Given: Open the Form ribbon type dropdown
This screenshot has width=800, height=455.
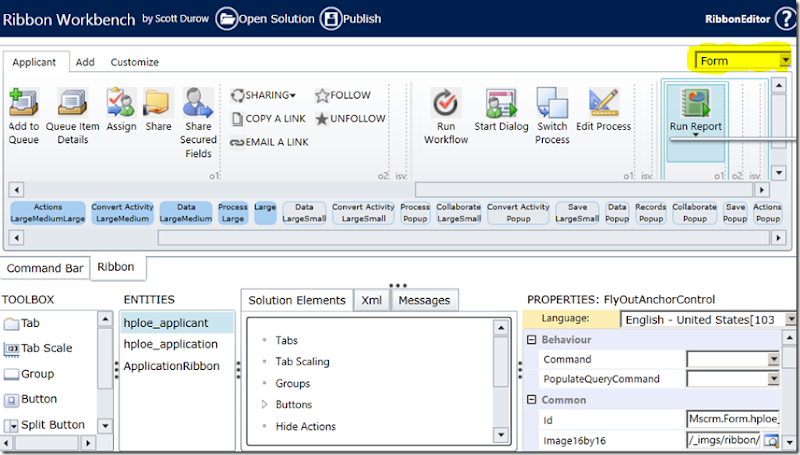Looking at the screenshot, I should click(785, 61).
